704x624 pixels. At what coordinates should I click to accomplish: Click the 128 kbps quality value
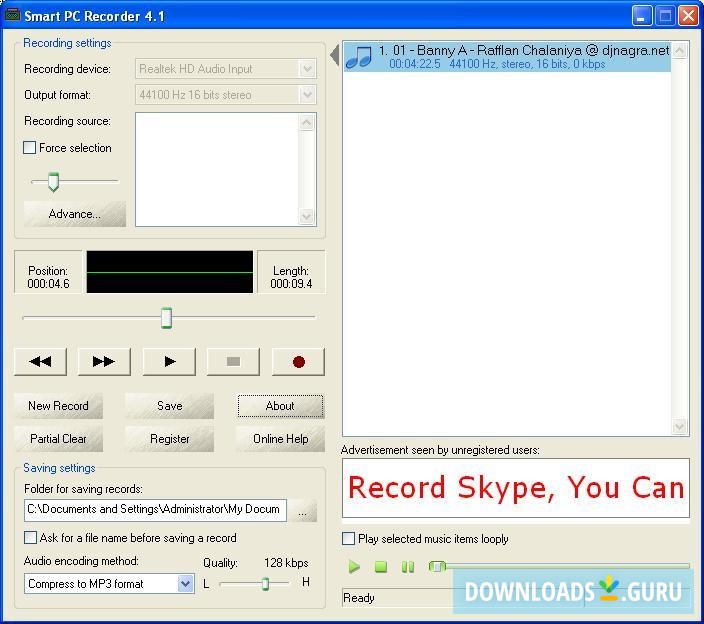286,563
